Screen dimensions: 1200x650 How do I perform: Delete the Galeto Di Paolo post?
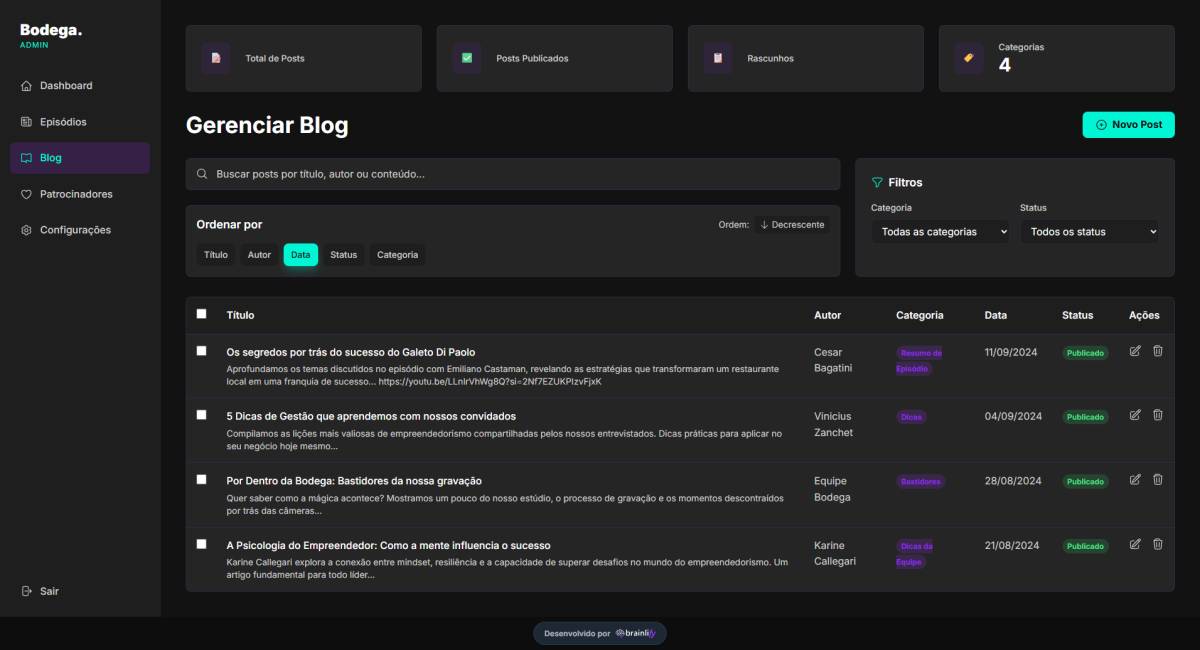[1158, 351]
